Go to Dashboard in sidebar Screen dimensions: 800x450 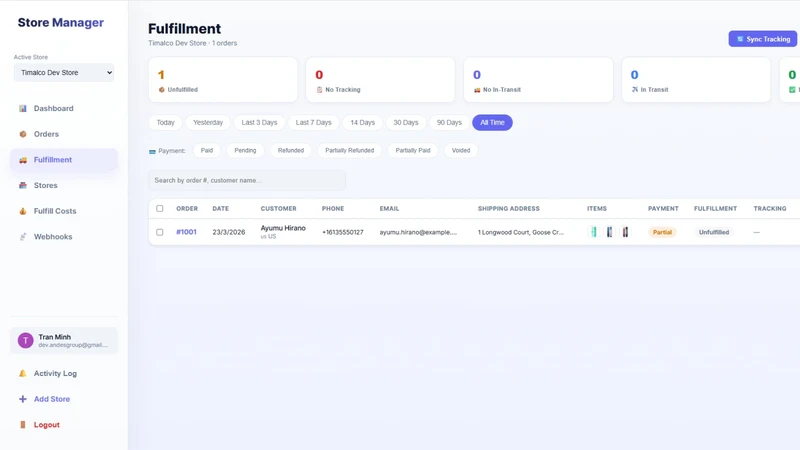(64, 109)
